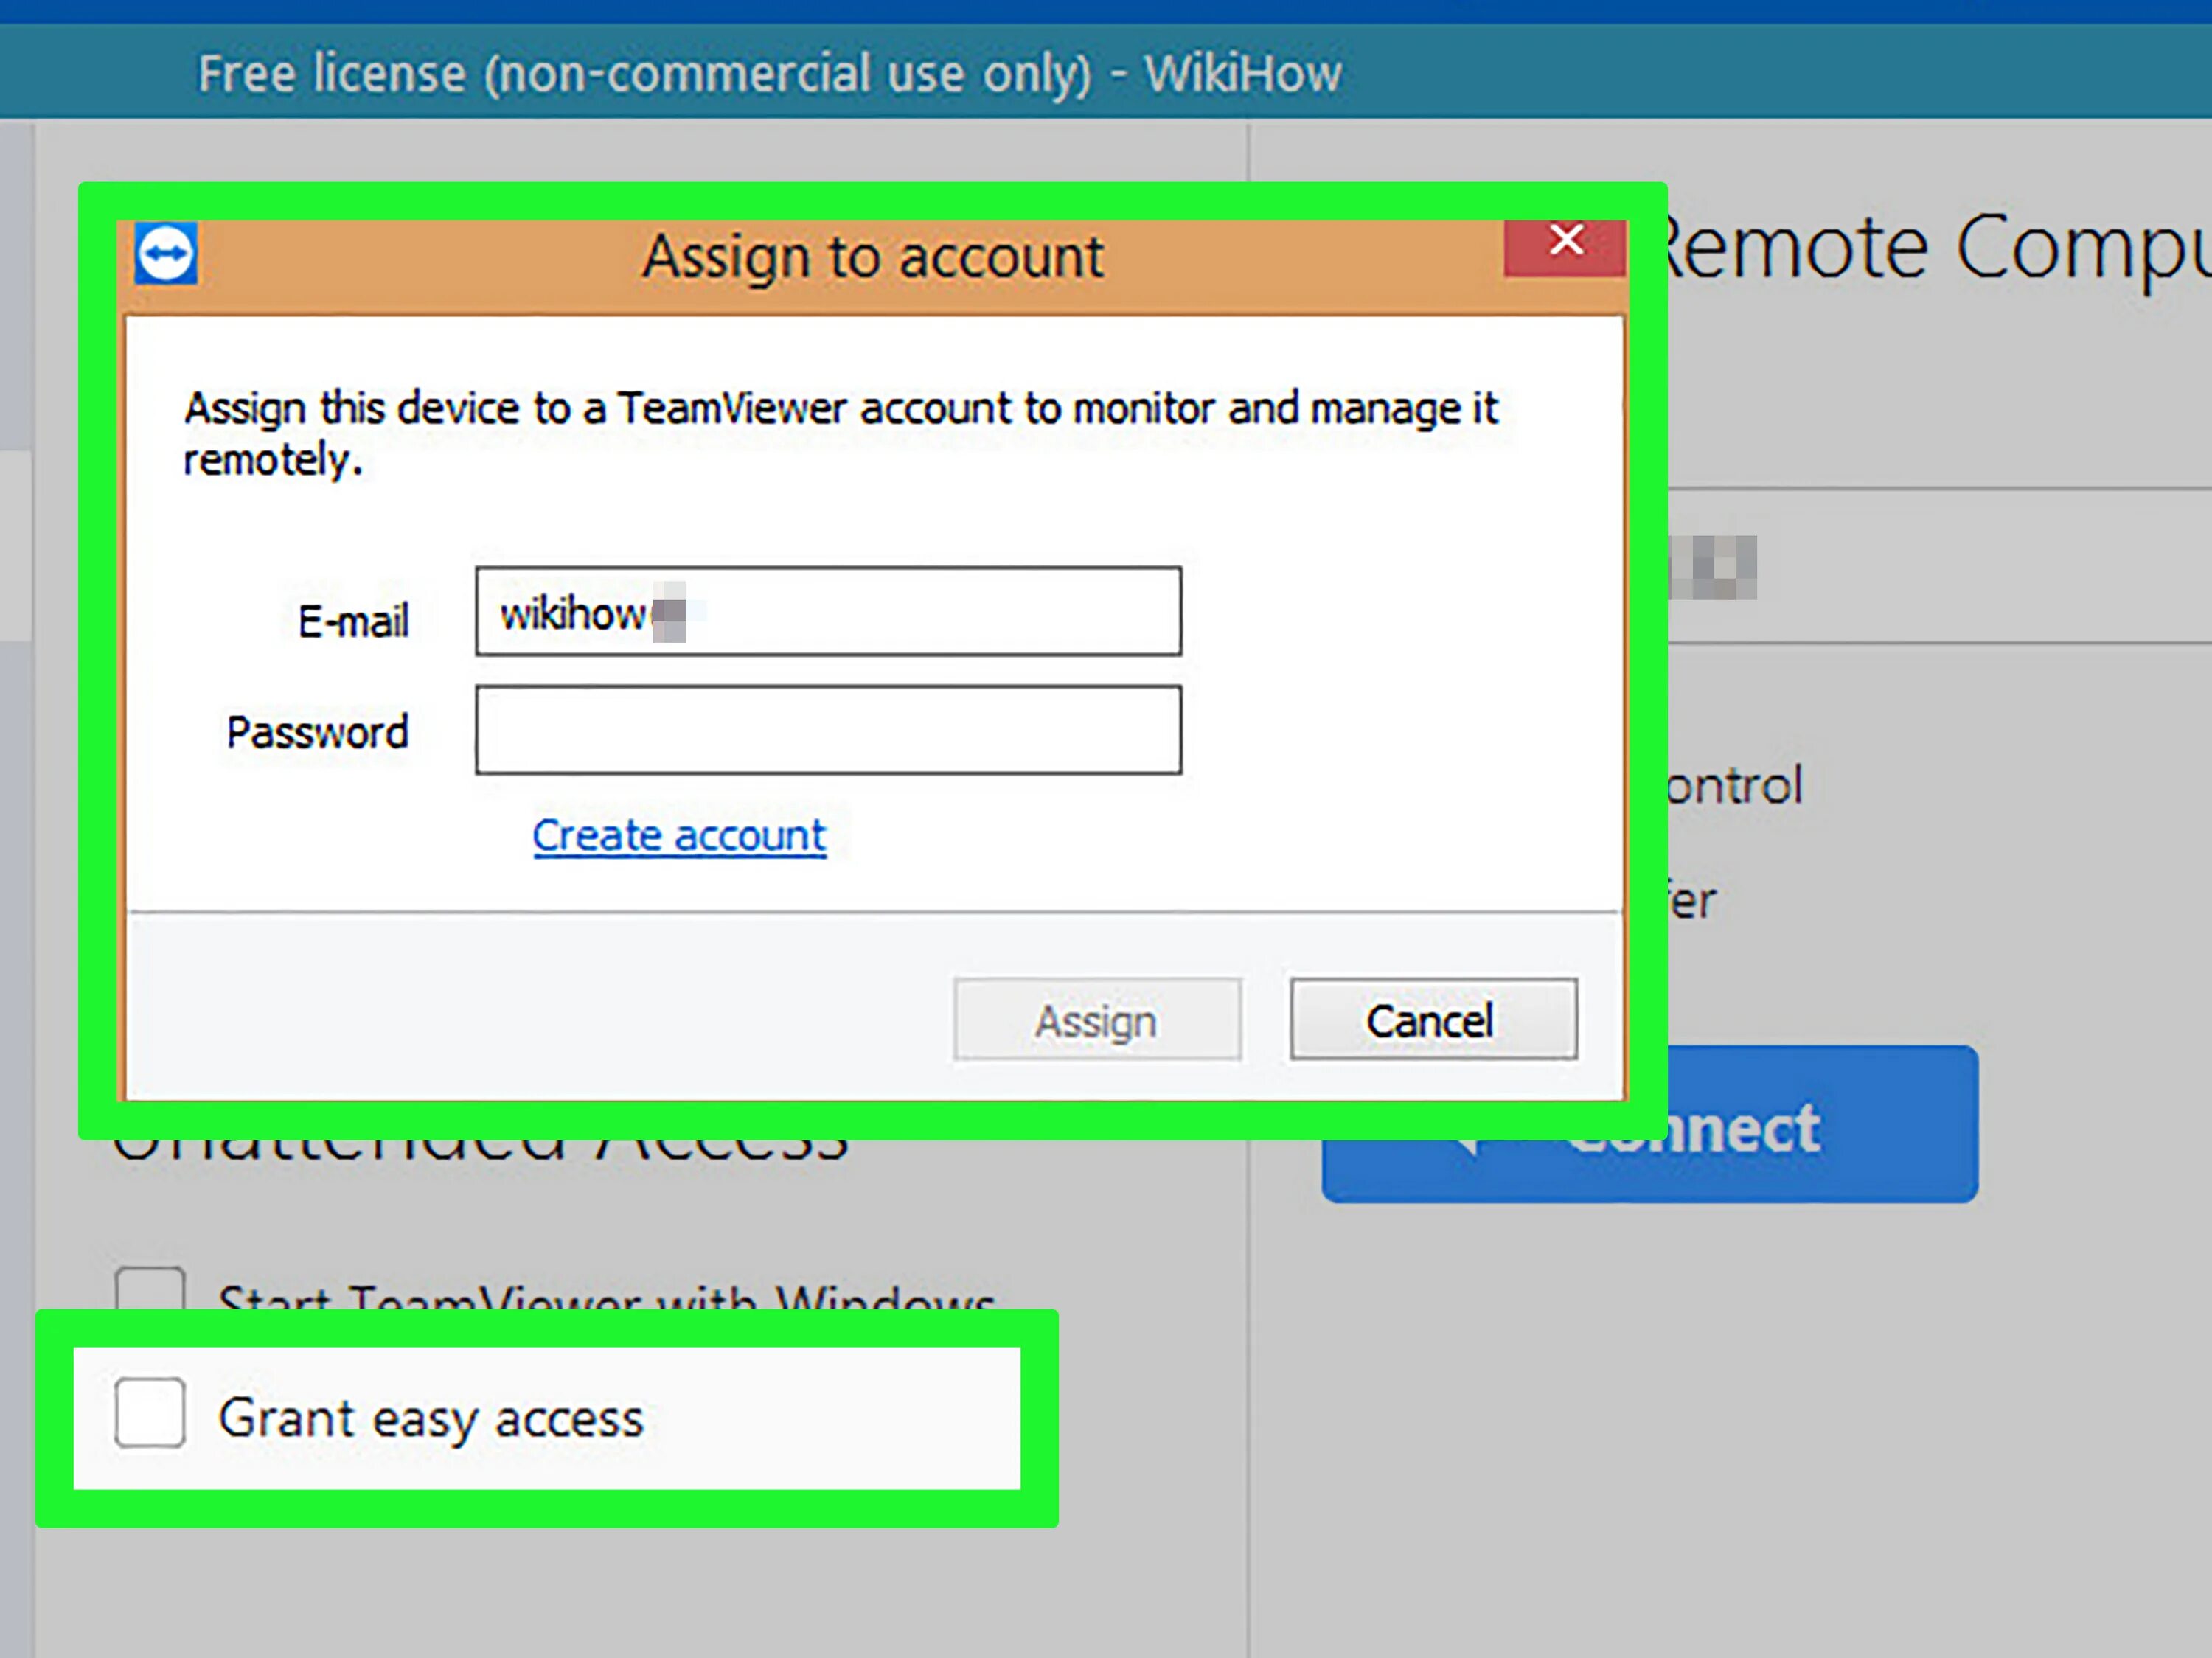Click the TeamViewer logo icon in dialog title
Image resolution: width=2212 pixels, height=1658 pixels.
[x=166, y=253]
